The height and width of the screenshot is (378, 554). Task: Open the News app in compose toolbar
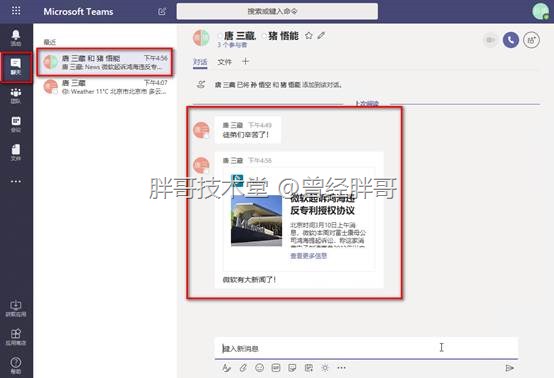tap(309, 368)
